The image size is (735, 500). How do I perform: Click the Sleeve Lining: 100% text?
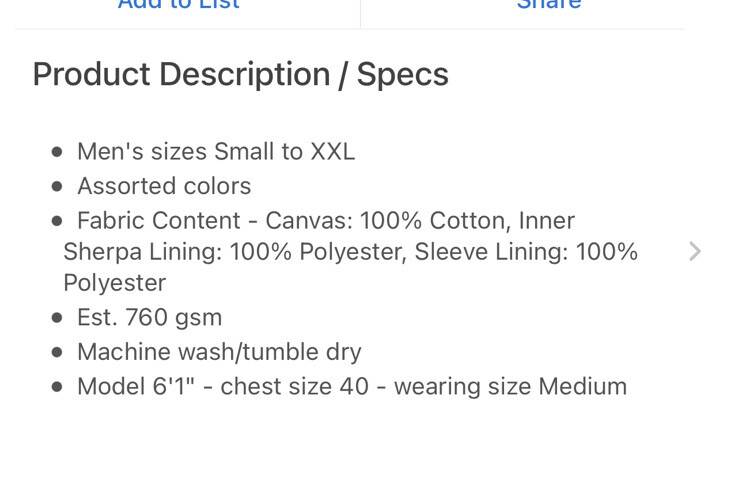coord(526,252)
